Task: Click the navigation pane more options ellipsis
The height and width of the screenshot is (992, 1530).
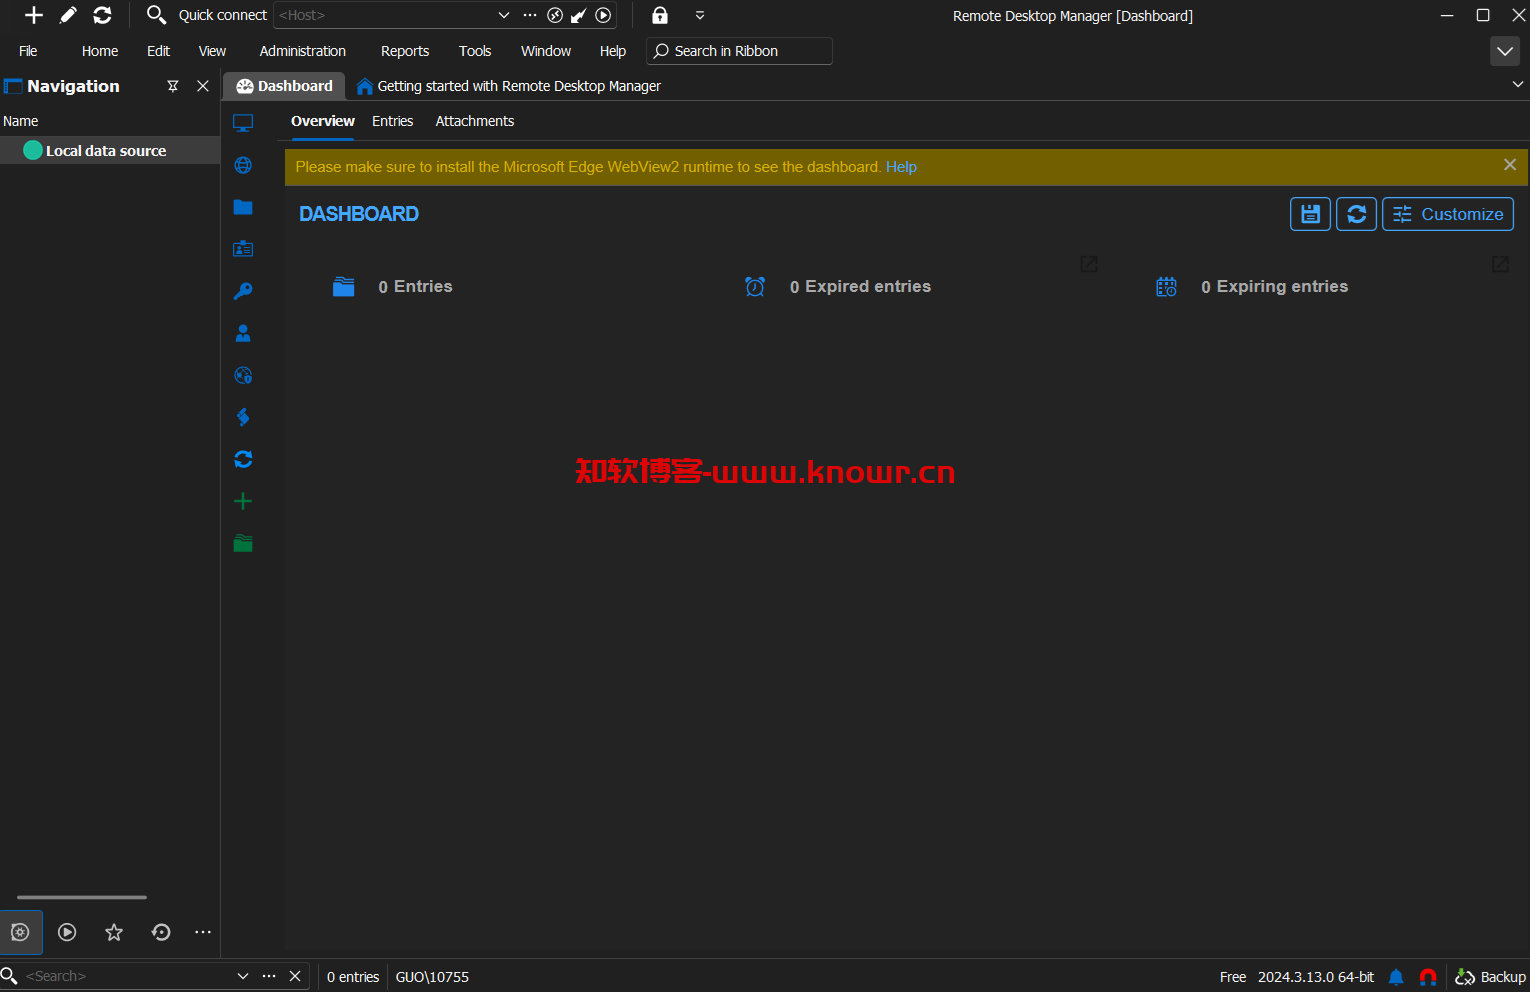Action: click(x=203, y=932)
